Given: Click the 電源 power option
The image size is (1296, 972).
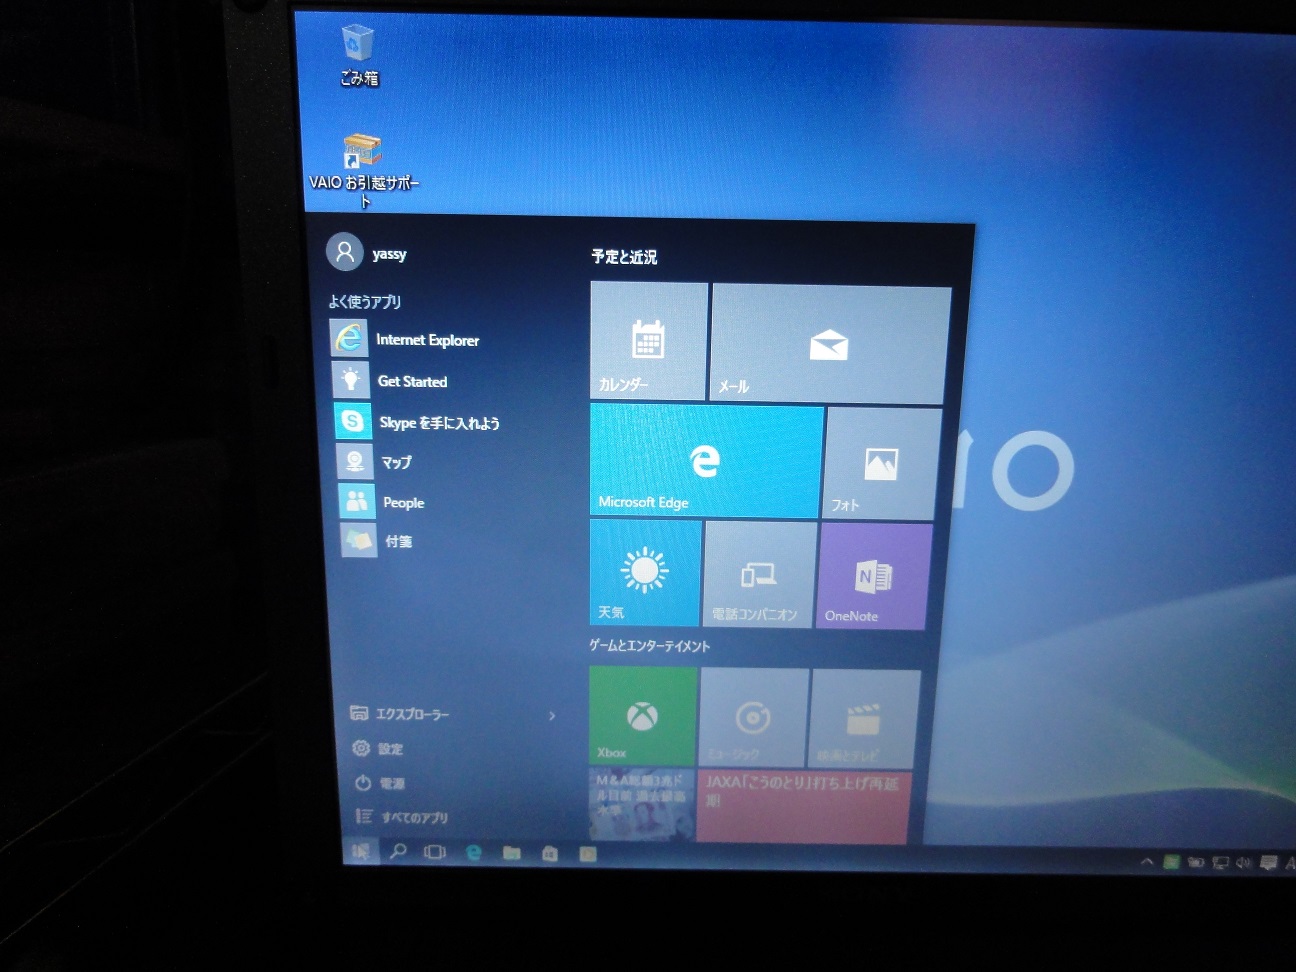Looking at the screenshot, I should pyautogui.click(x=380, y=783).
